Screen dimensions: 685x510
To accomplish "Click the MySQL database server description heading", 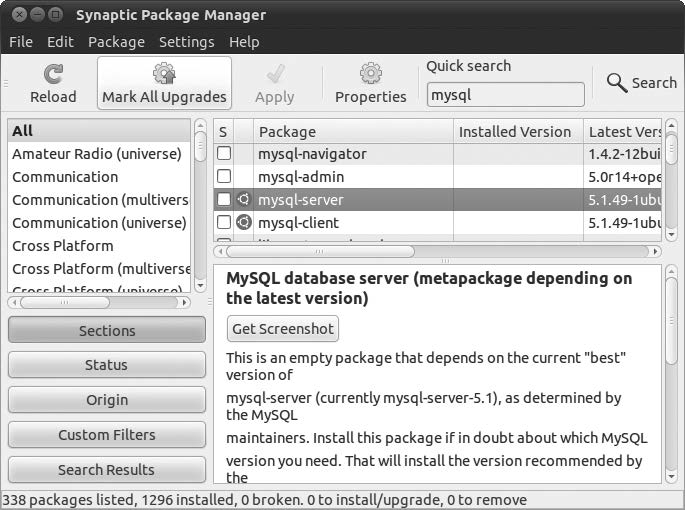I will coord(429,288).
